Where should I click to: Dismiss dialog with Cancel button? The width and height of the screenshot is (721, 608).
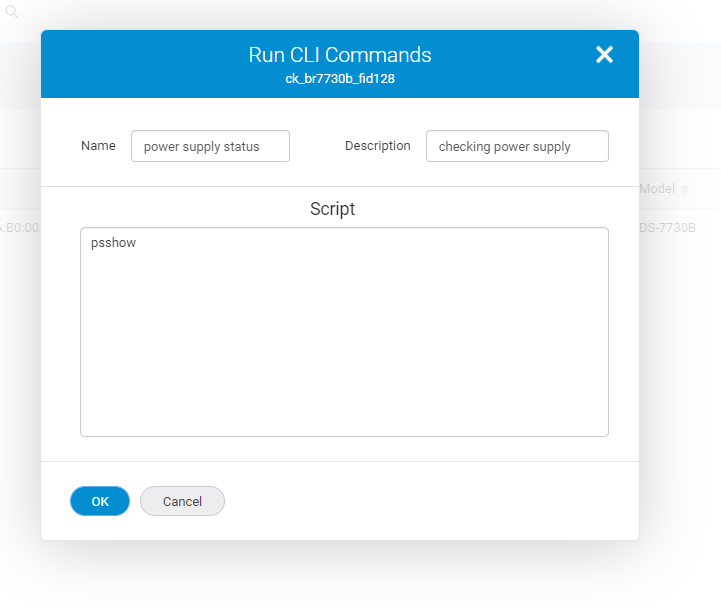click(182, 501)
